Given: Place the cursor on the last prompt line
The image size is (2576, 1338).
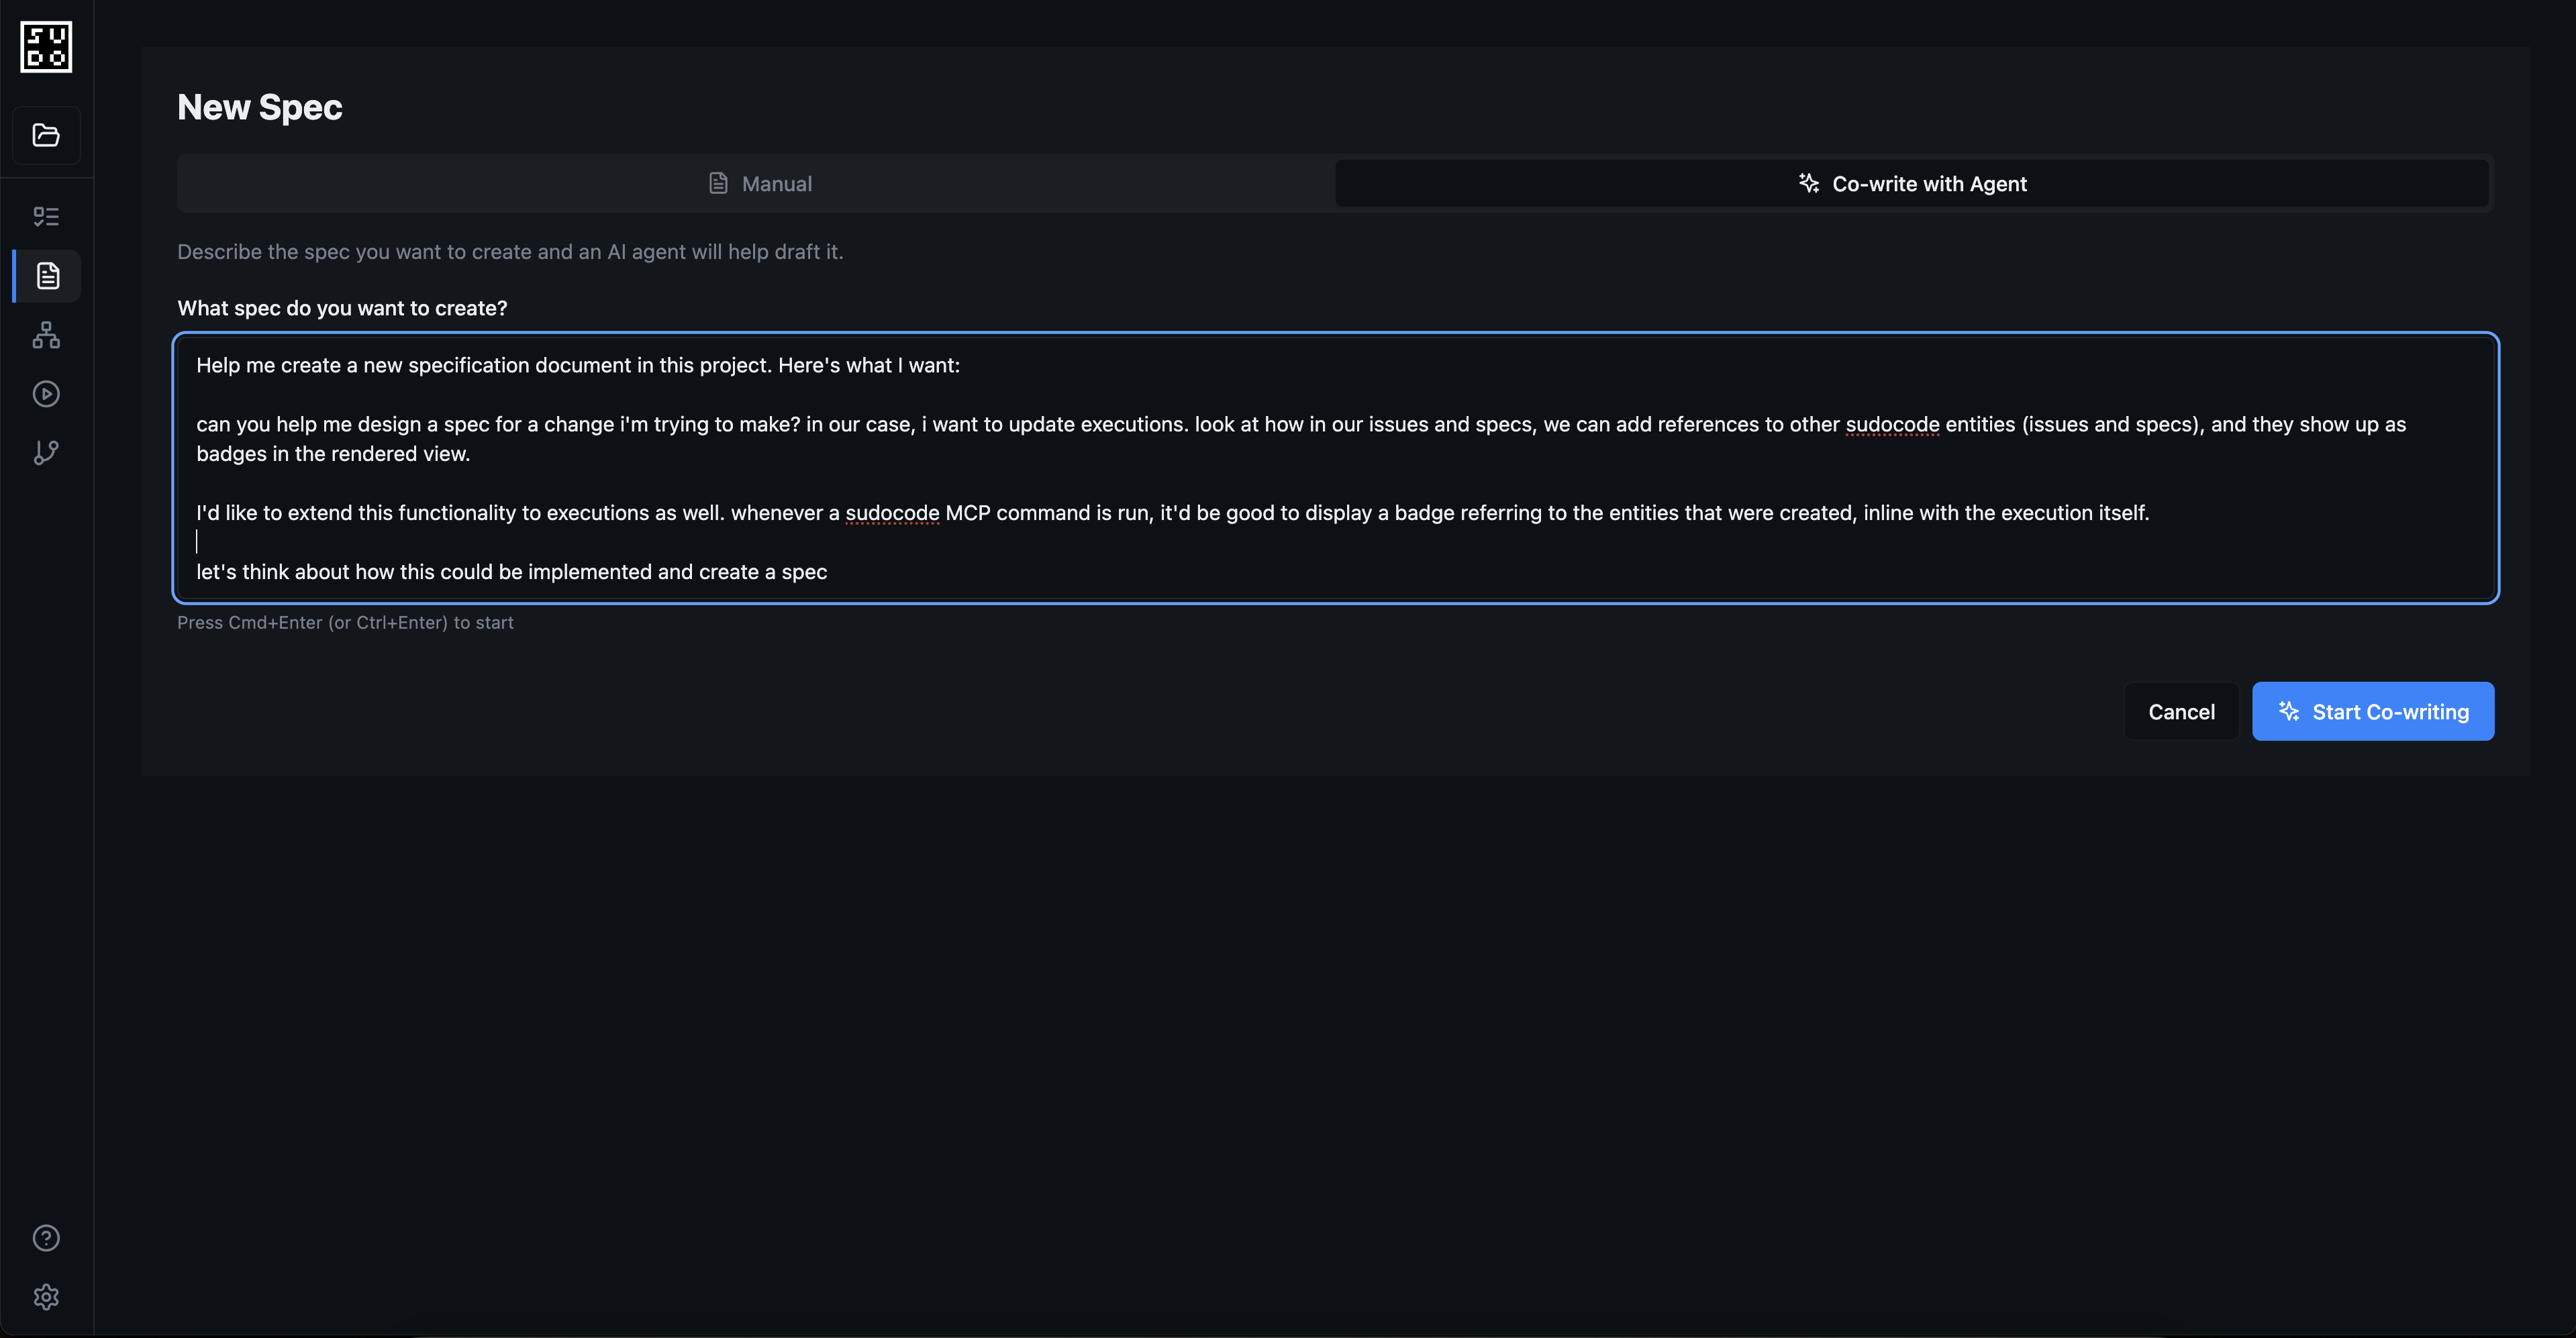Looking at the screenshot, I should click(510, 571).
